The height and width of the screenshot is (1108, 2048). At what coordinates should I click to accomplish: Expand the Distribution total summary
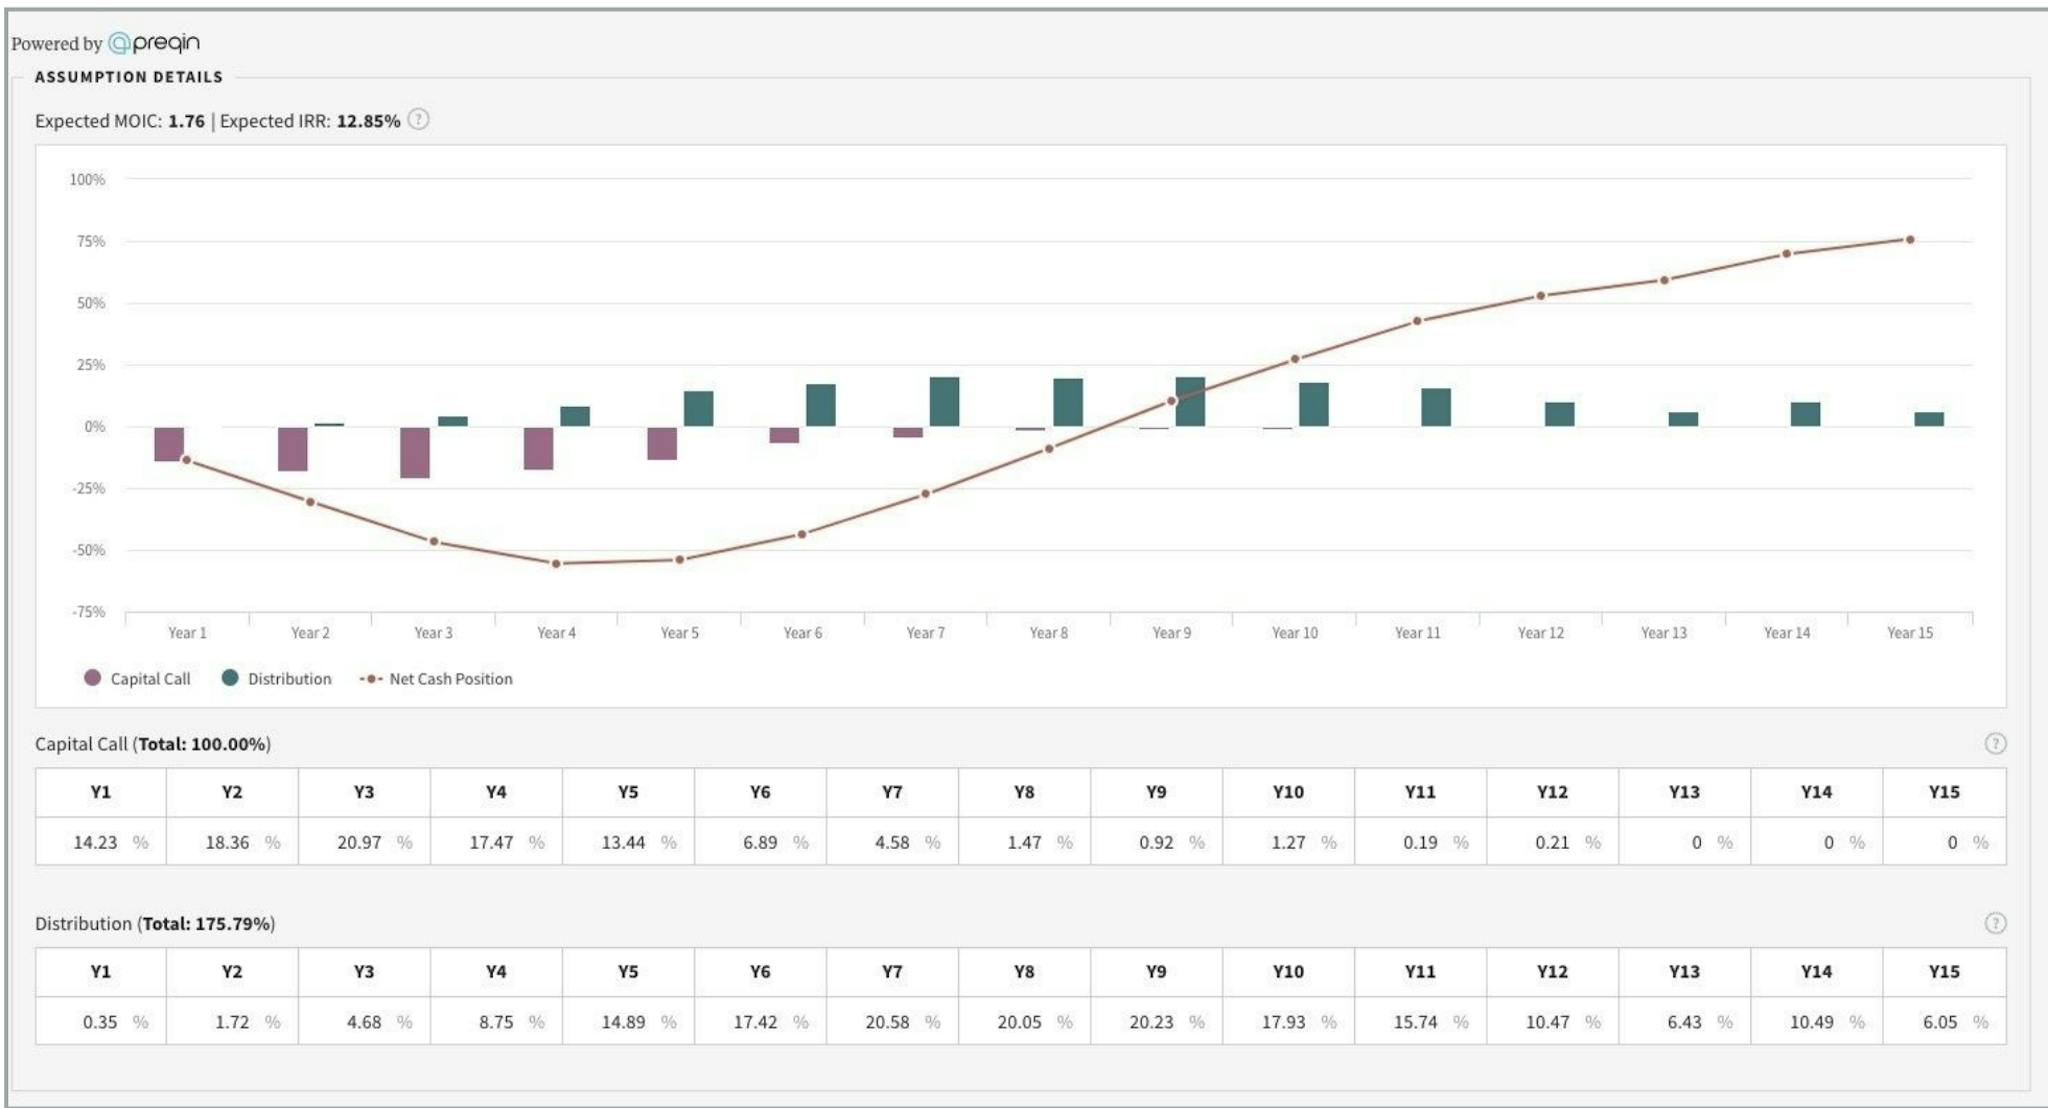pyautogui.click(x=155, y=925)
